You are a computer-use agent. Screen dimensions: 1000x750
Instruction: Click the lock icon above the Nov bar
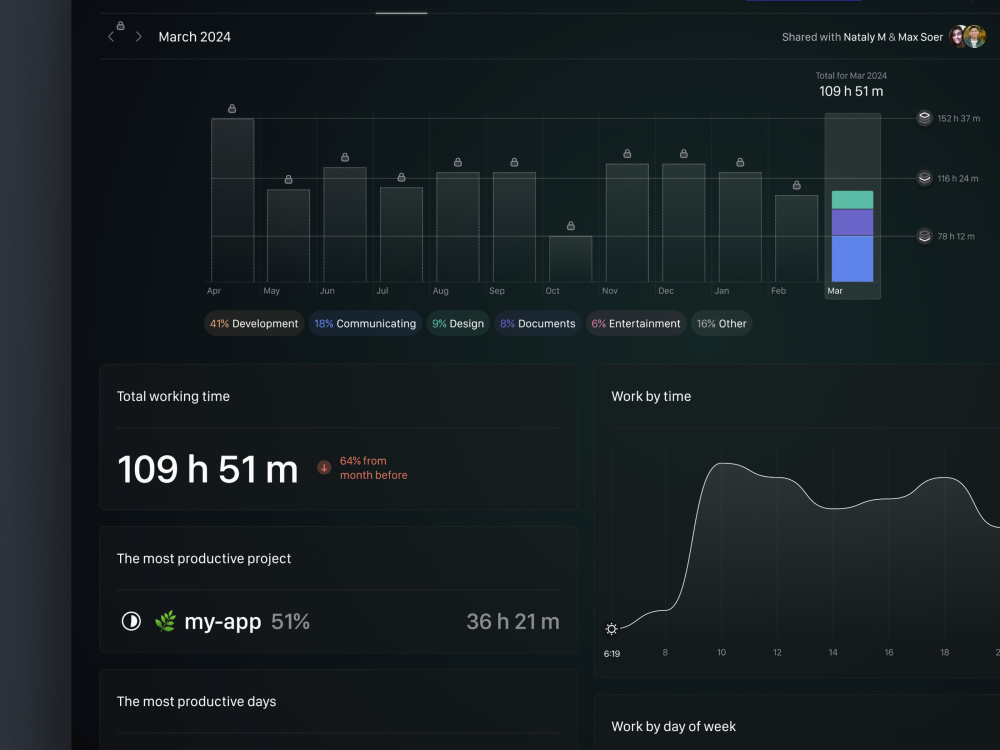click(627, 154)
